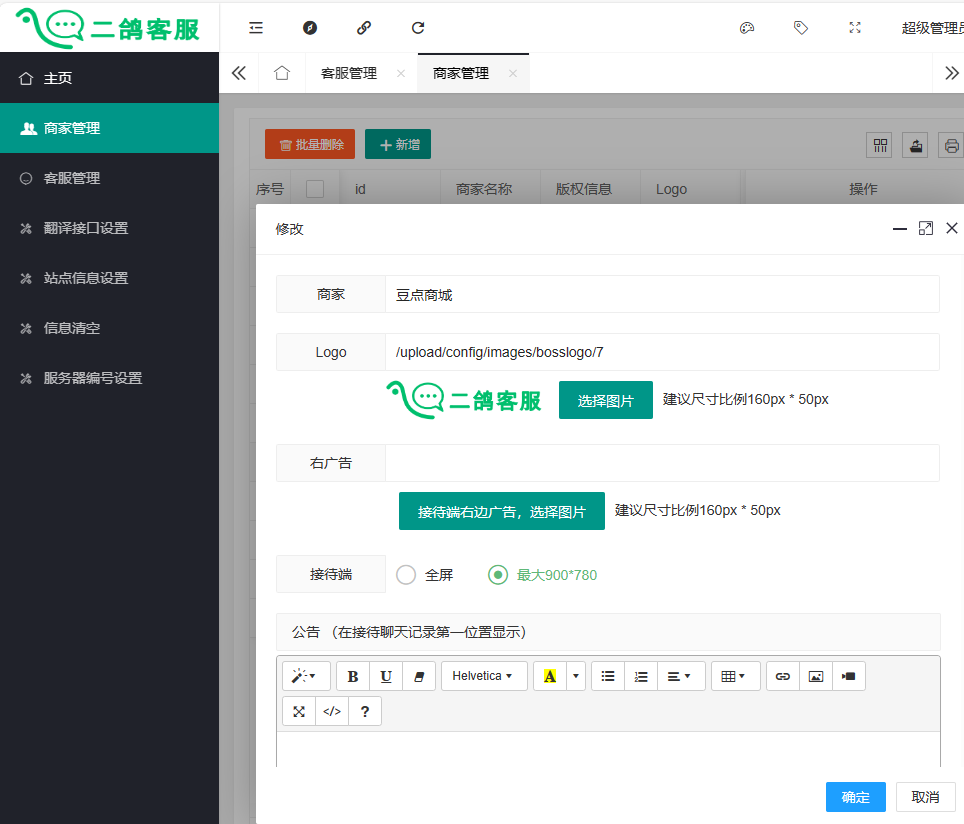
Task: Insert a link in the editor toolbar
Action: (x=783, y=676)
